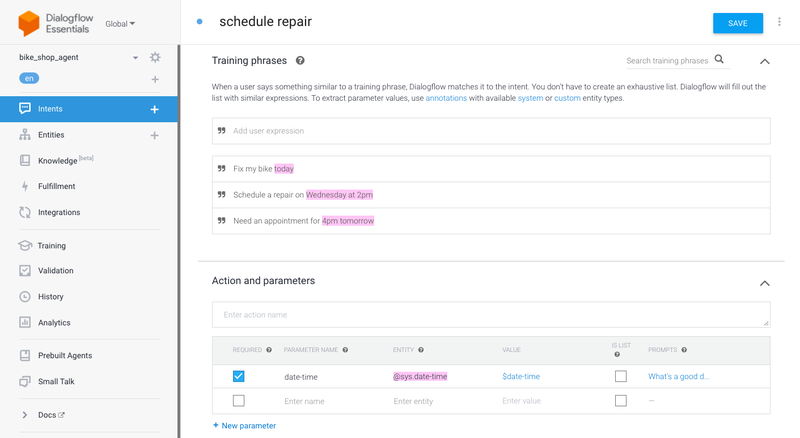Open the three-dot more options menu
This screenshot has height=438, width=800.
780,22
